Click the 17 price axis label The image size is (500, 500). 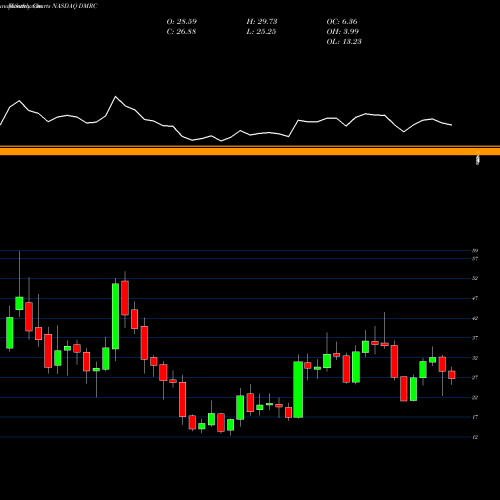475,417
